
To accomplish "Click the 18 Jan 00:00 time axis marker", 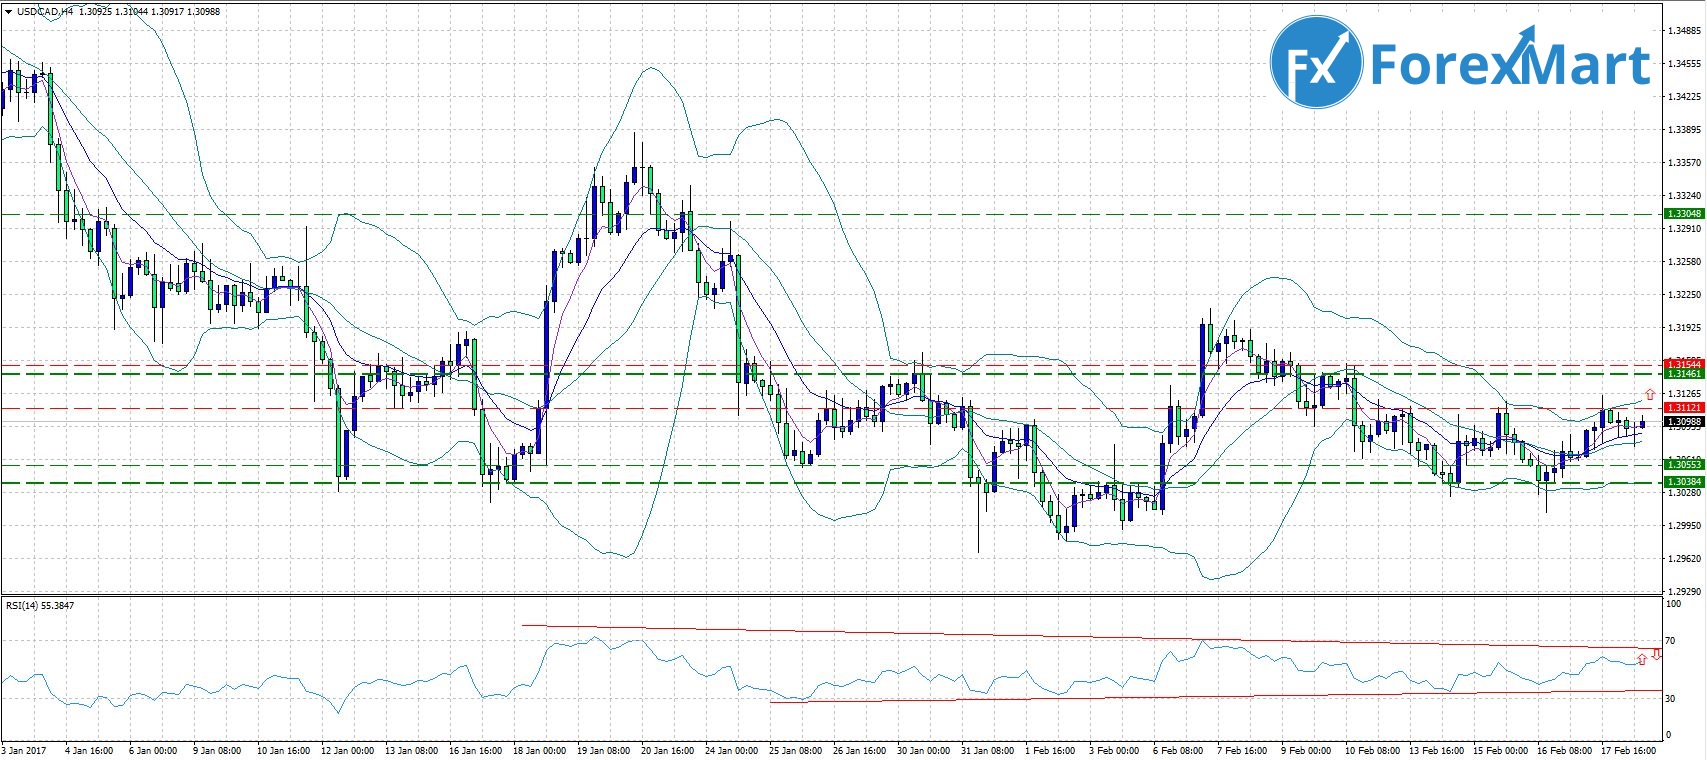I will 539,750.
